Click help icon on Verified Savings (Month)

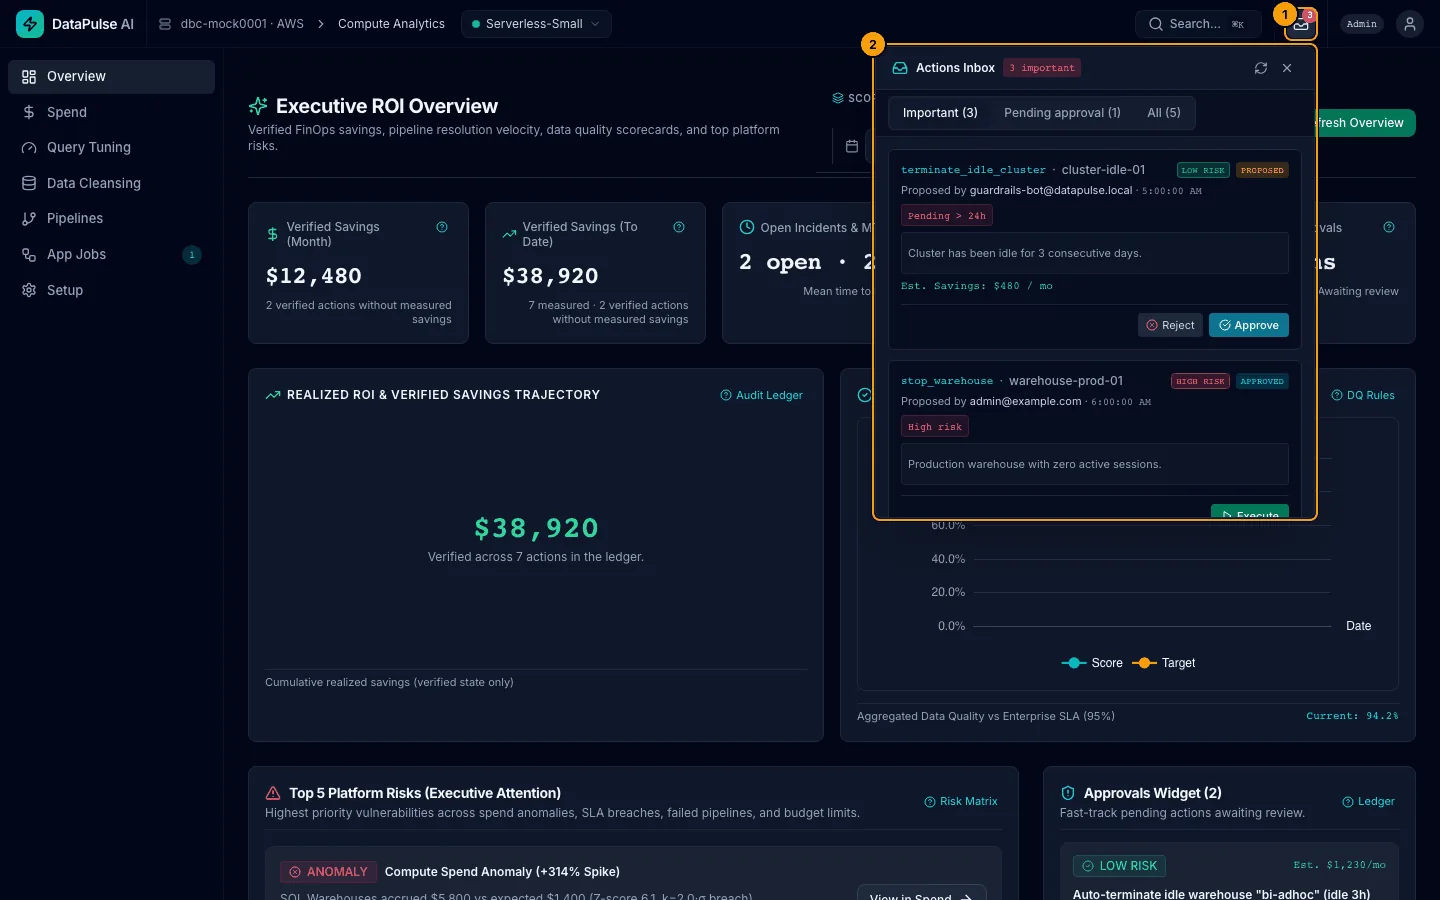click(x=442, y=227)
